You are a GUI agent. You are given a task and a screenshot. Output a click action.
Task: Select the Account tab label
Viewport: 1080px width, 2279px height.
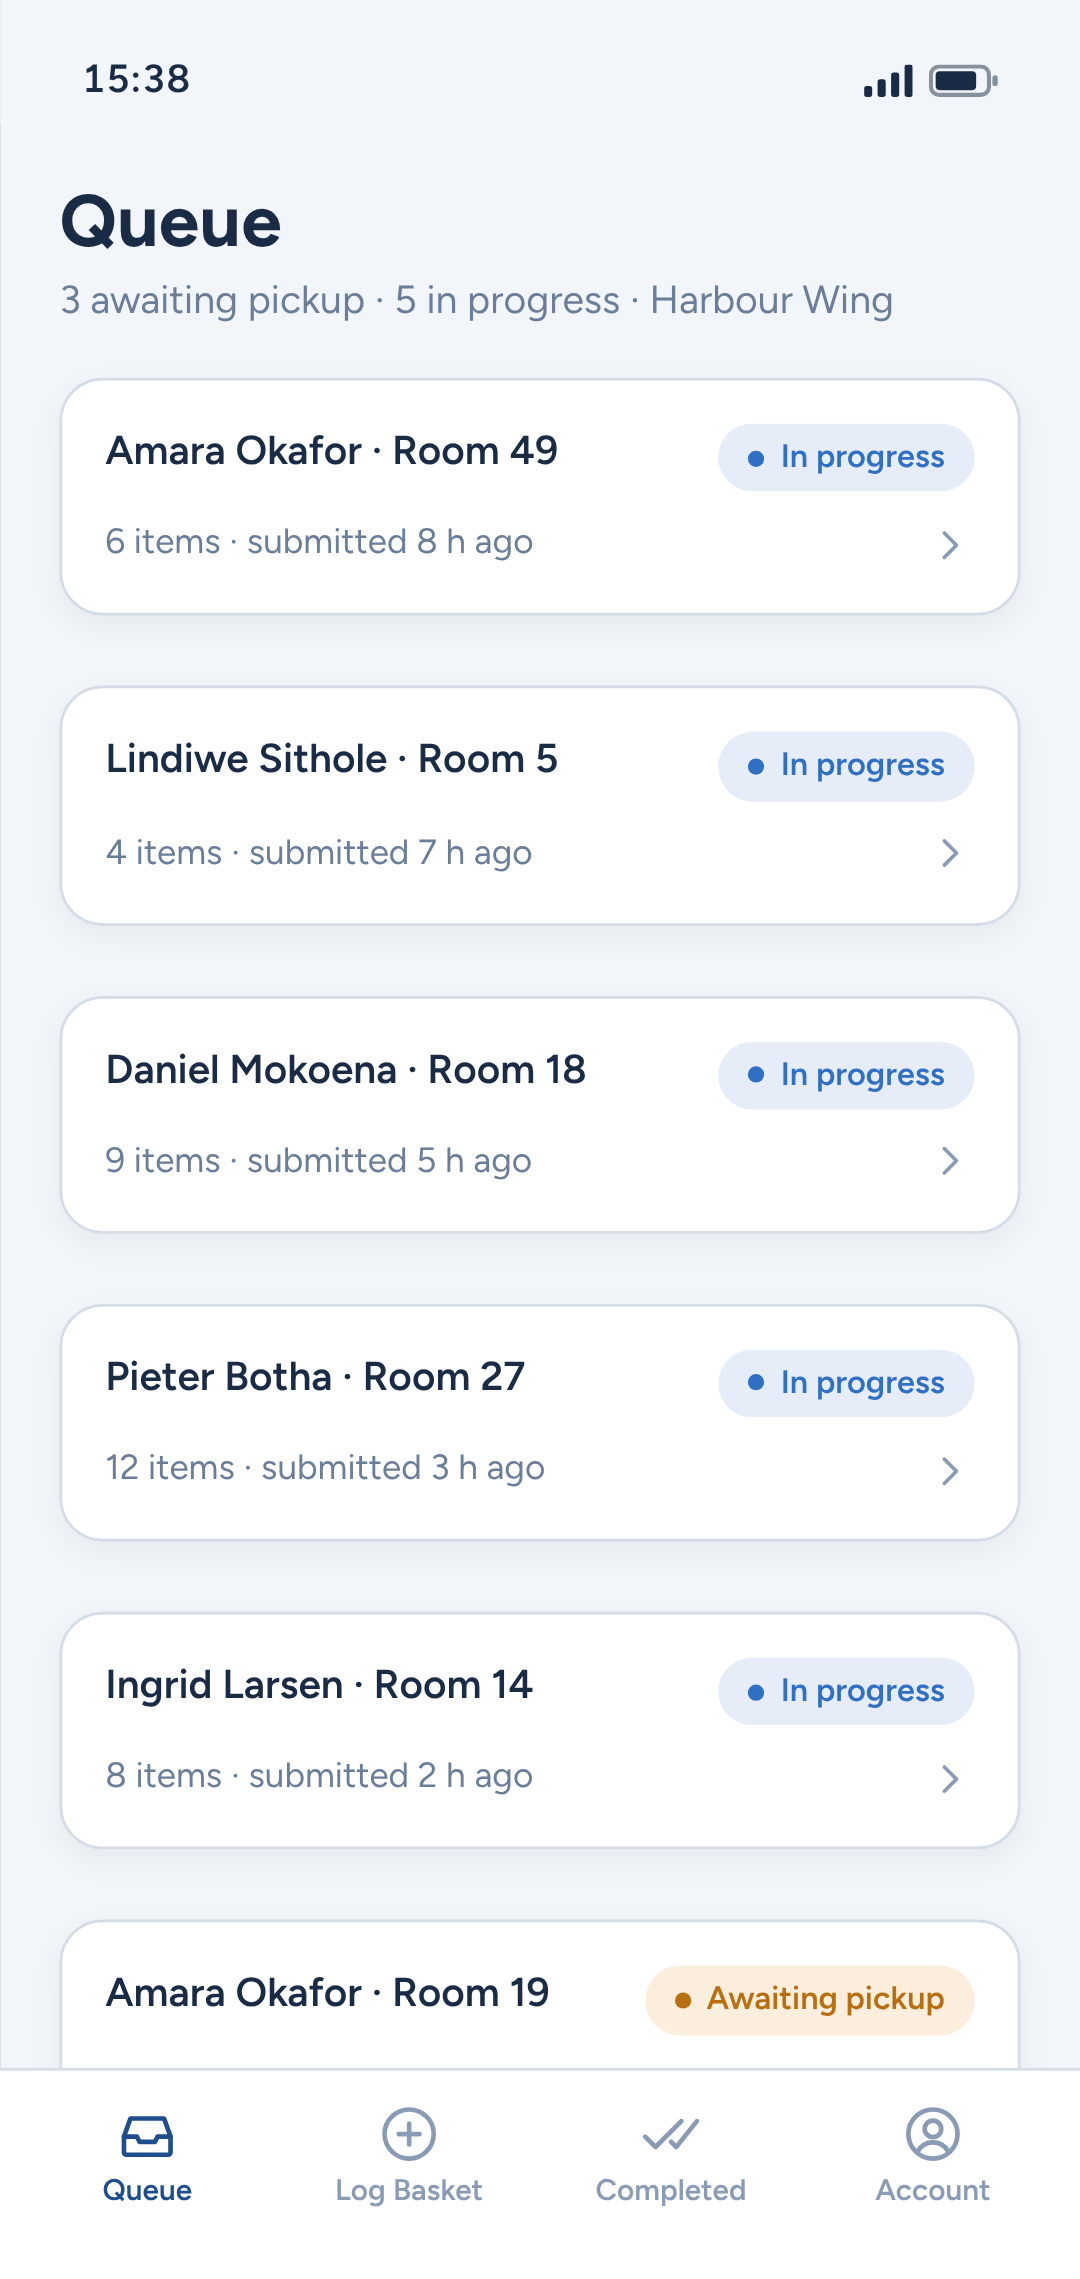932,2190
